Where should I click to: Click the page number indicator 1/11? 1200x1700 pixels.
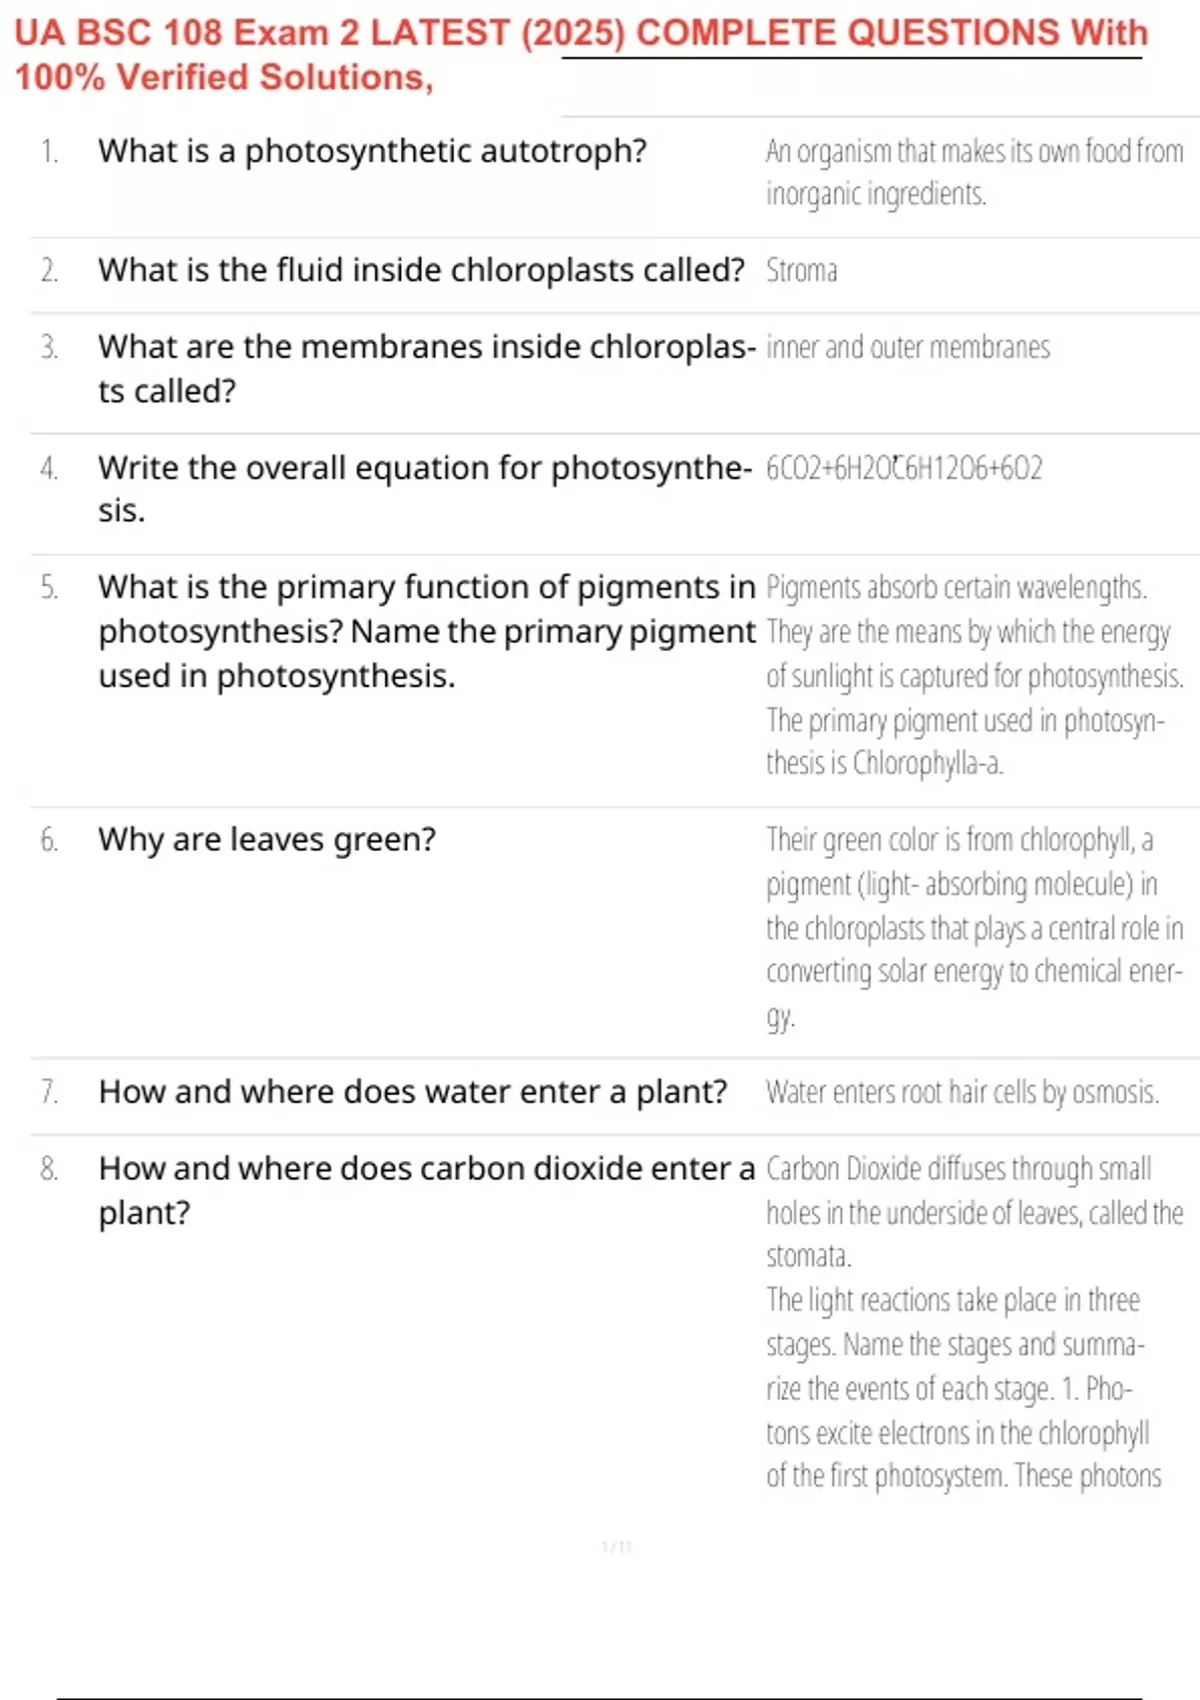pos(616,1547)
